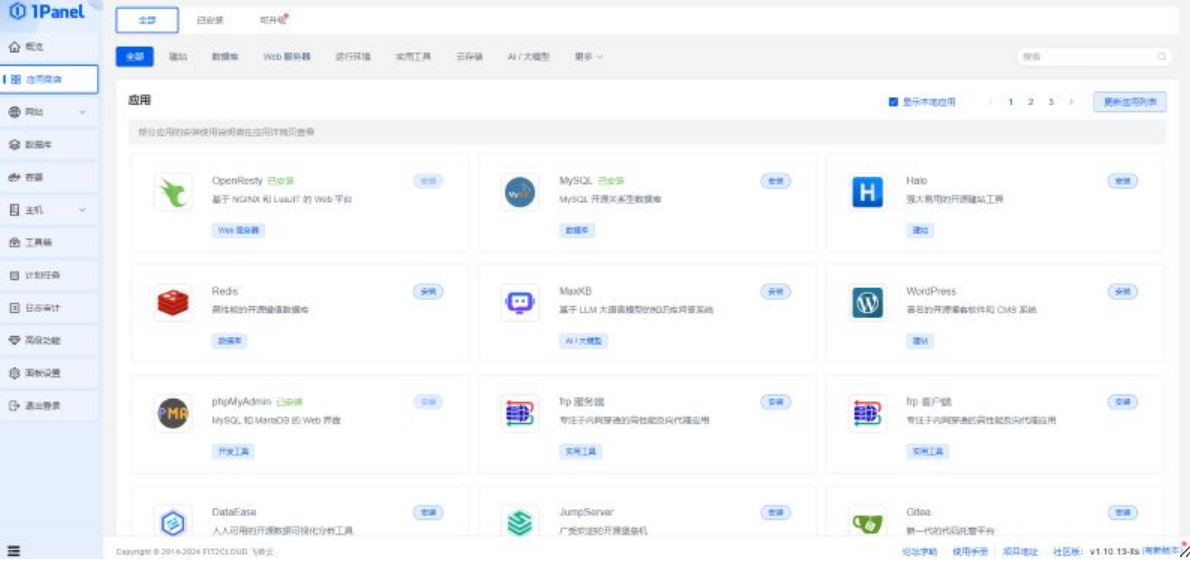Screen dimensions: 1190x562
Task: Toggle the 显示本地应用 checkbox
Action: [893, 102]
